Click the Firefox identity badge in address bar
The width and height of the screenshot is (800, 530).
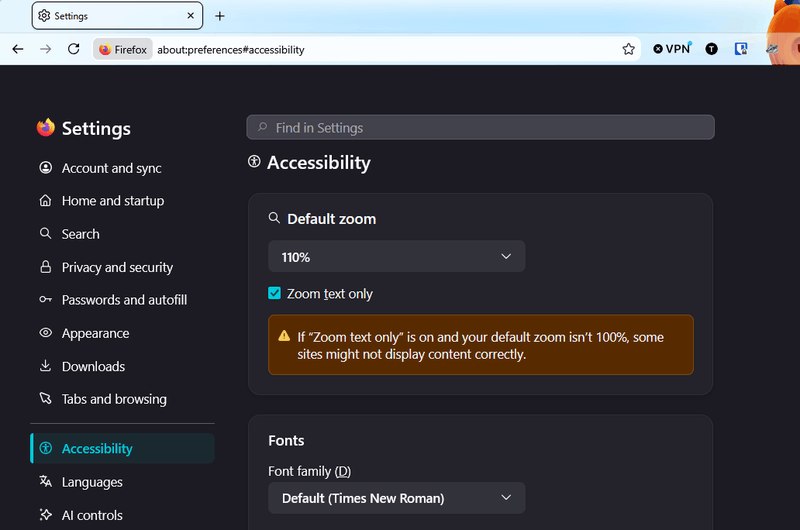(123, 49)
